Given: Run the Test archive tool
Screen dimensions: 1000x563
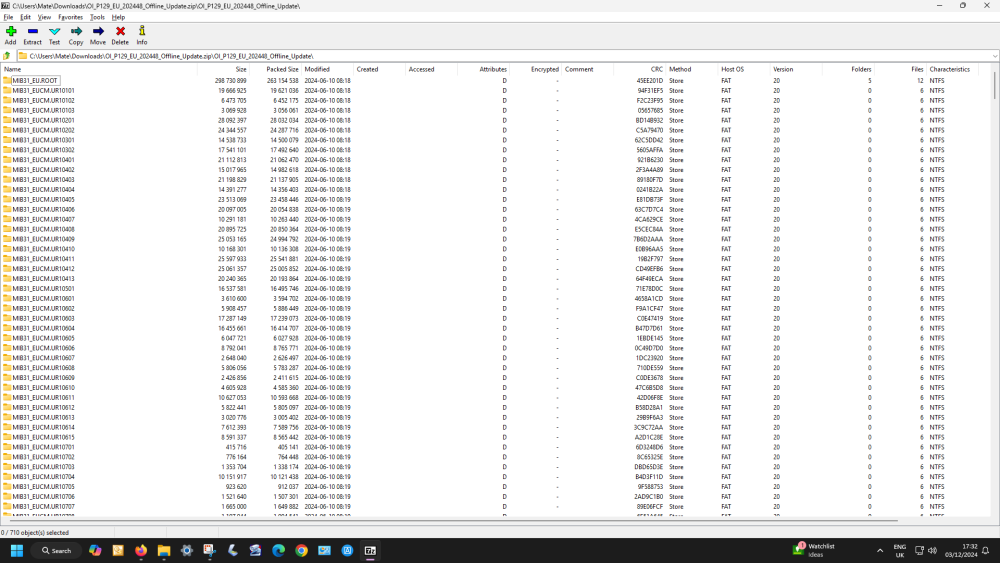Looking at the screenshot, I should [54, 35].
